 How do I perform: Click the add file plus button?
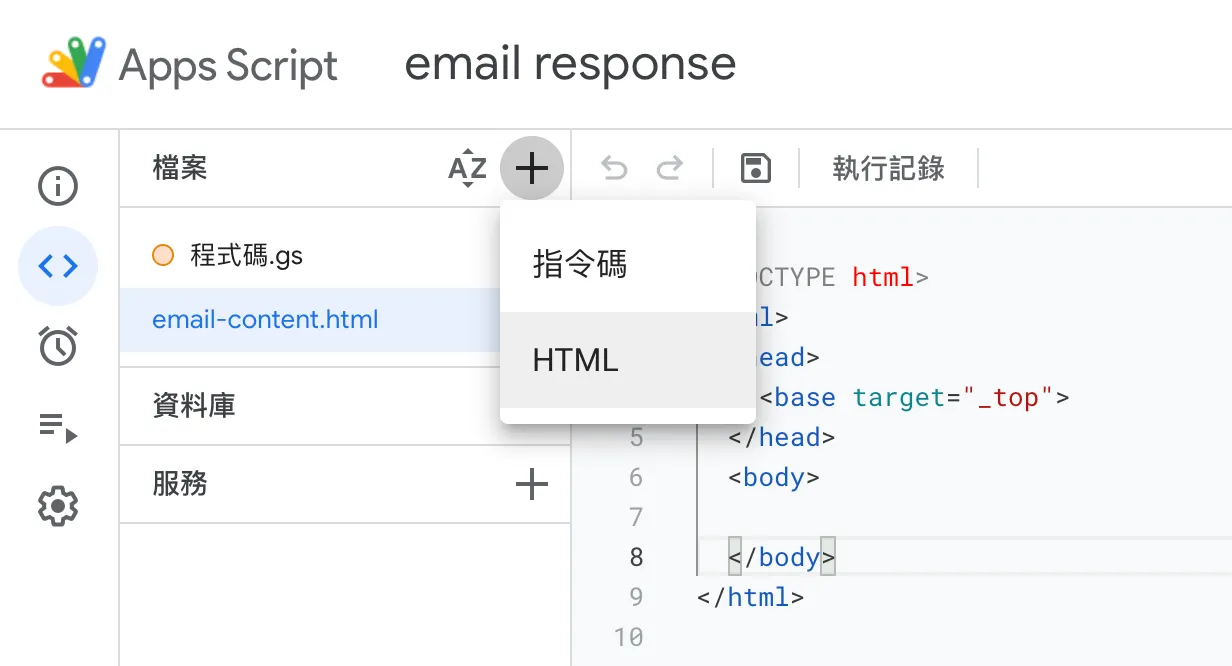[532, 168]
